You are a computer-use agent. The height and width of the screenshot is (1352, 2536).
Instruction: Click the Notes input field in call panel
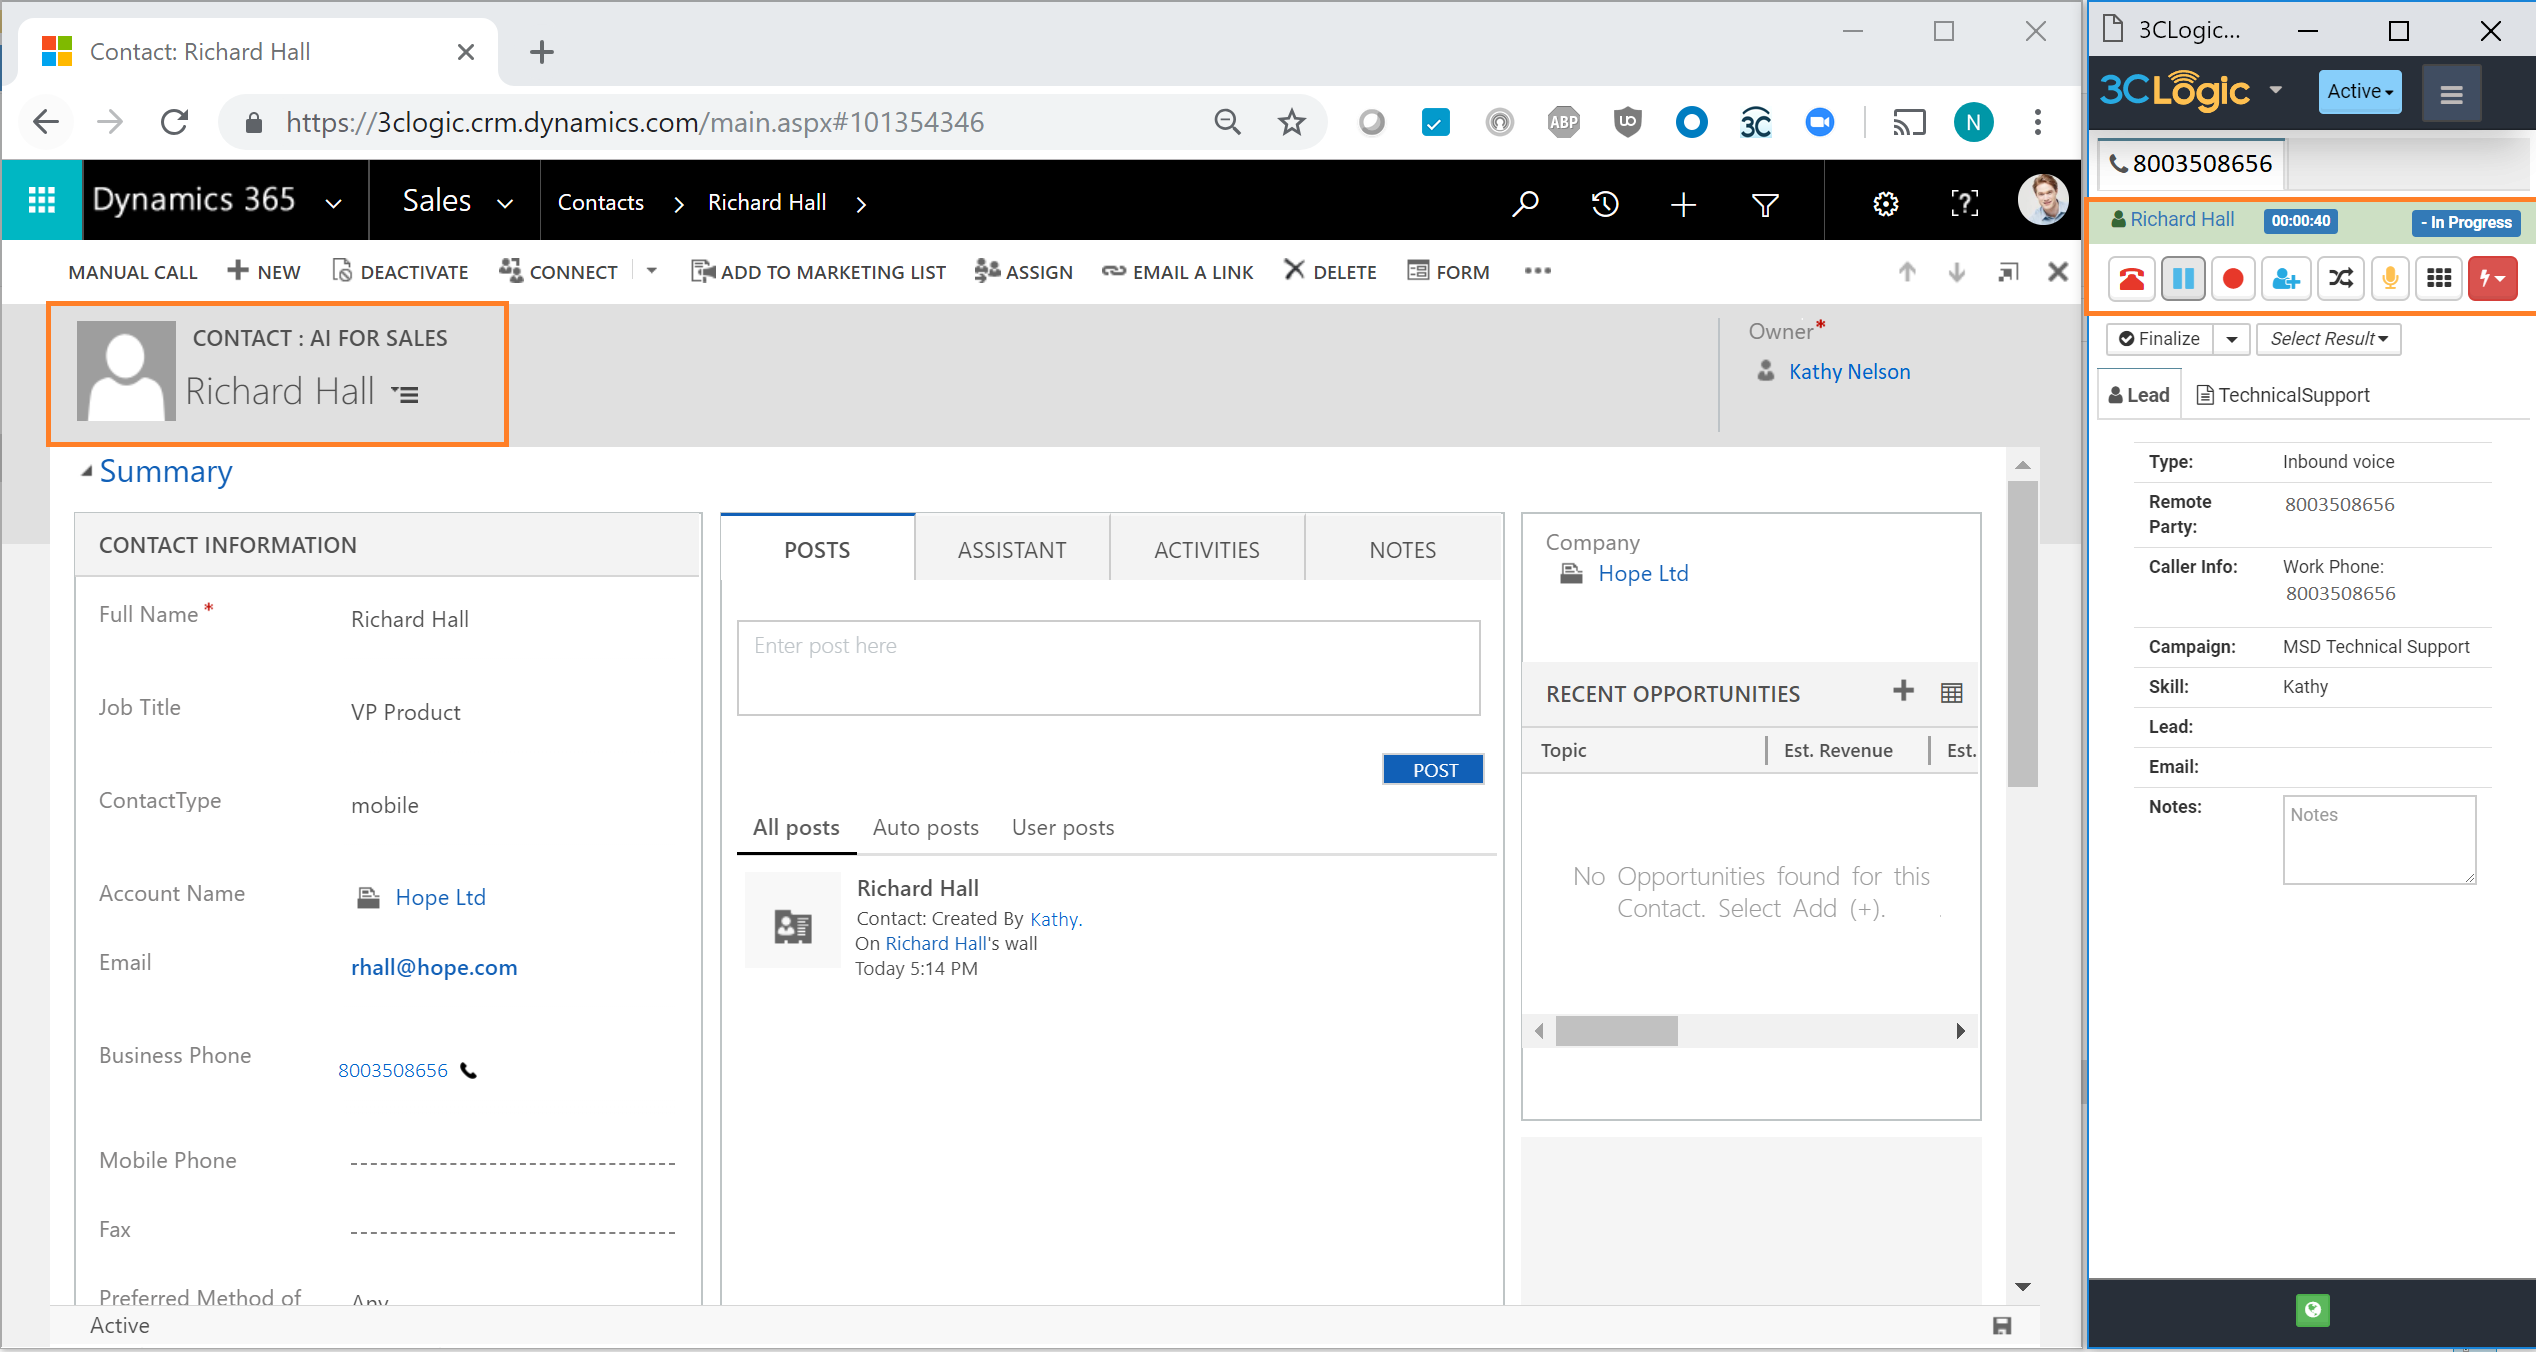tap(2380, 835)
